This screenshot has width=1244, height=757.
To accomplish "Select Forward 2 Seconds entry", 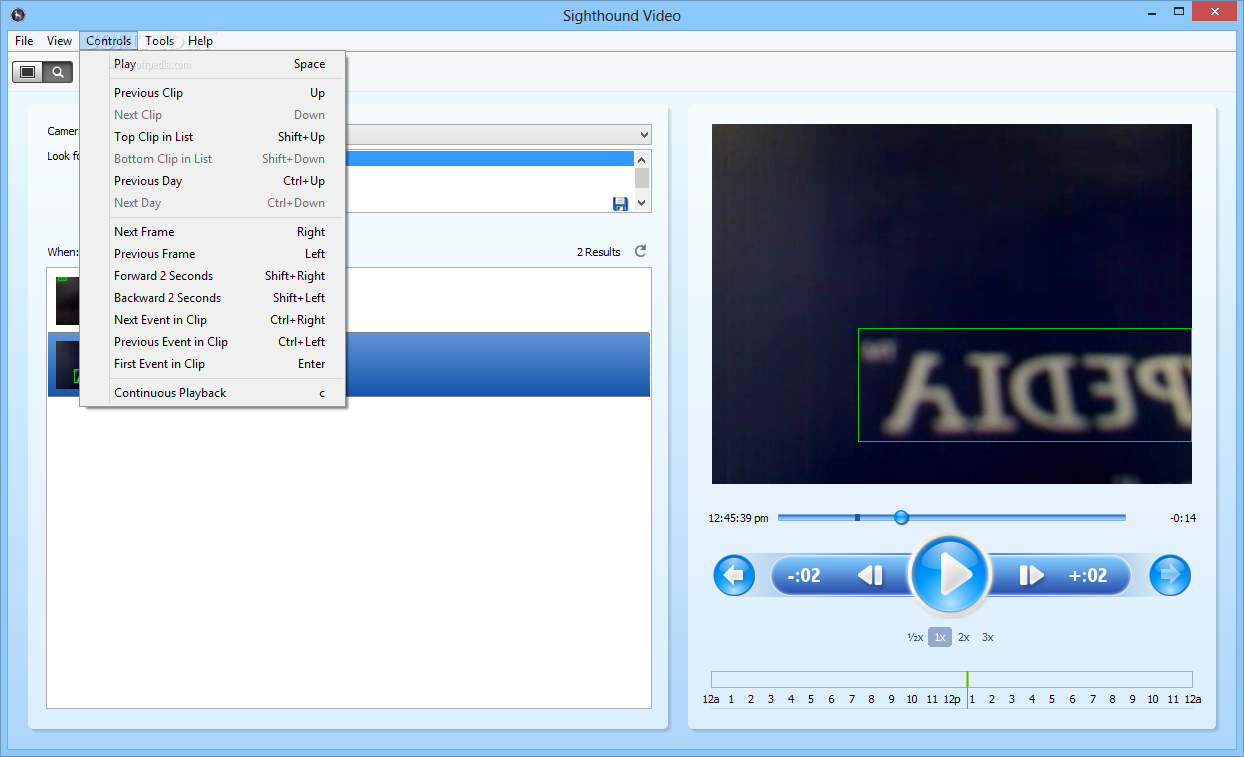I will [x=213, y=276].
